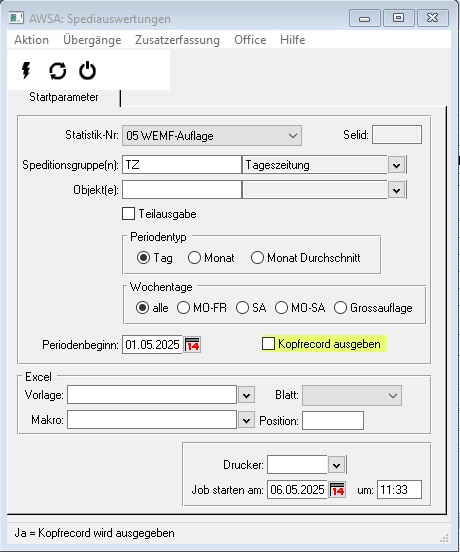This screenshot has height=552, width=460.
Task: Click the power exit toolbar icon
Action: point(87,71)
